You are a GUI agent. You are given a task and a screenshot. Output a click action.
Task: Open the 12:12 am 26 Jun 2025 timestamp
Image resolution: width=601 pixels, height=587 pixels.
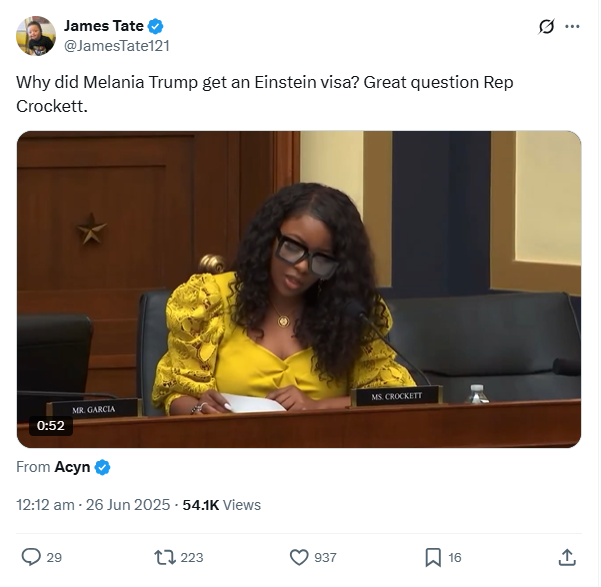93,505
